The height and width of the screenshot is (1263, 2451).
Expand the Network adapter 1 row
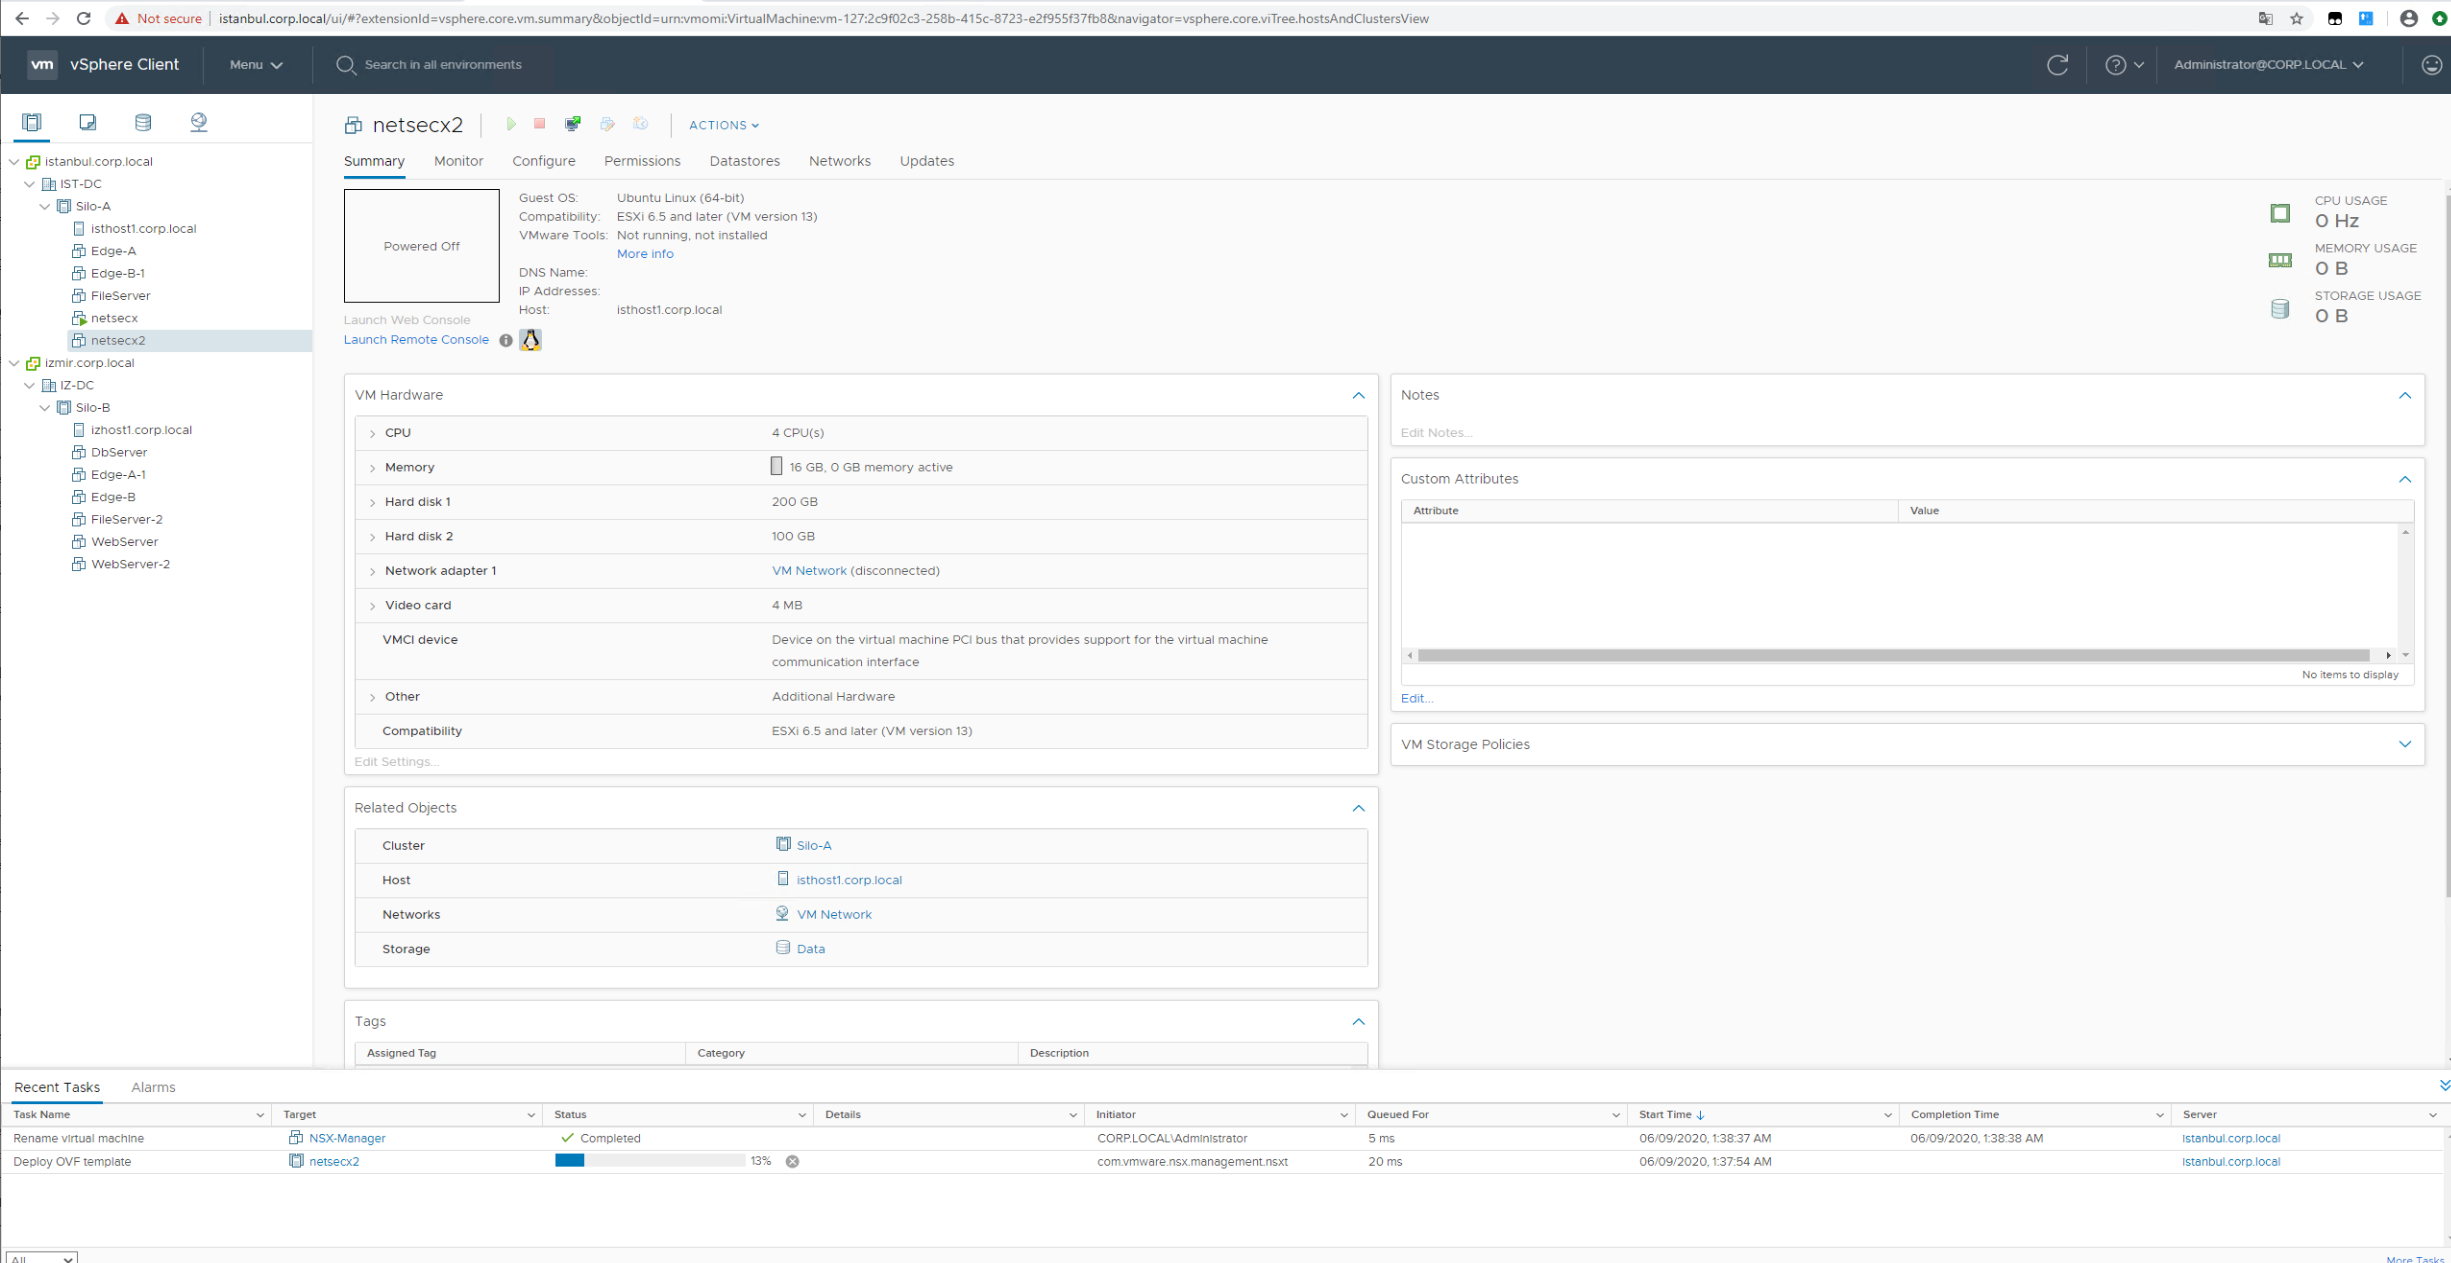[371, 570]
